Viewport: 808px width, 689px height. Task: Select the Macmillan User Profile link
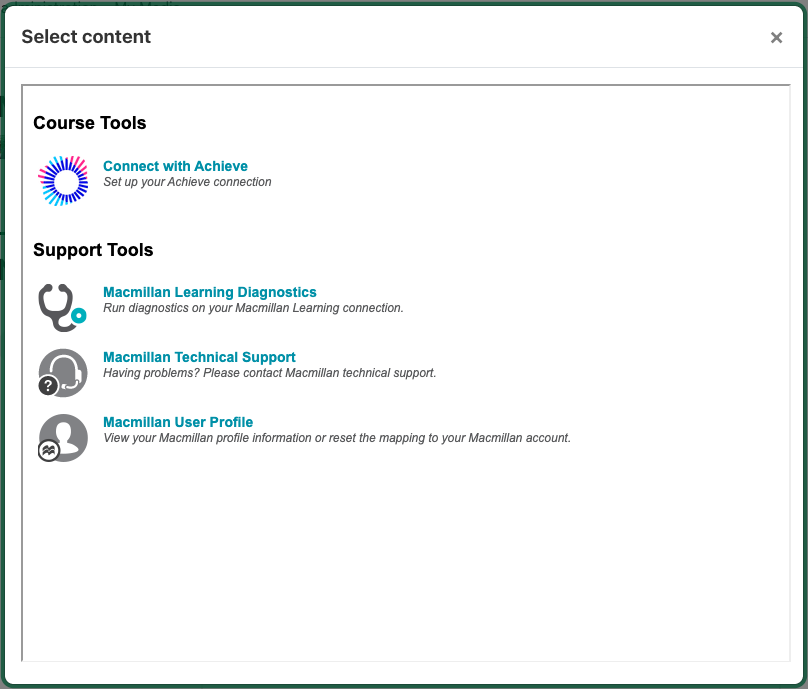coord(178,422)
